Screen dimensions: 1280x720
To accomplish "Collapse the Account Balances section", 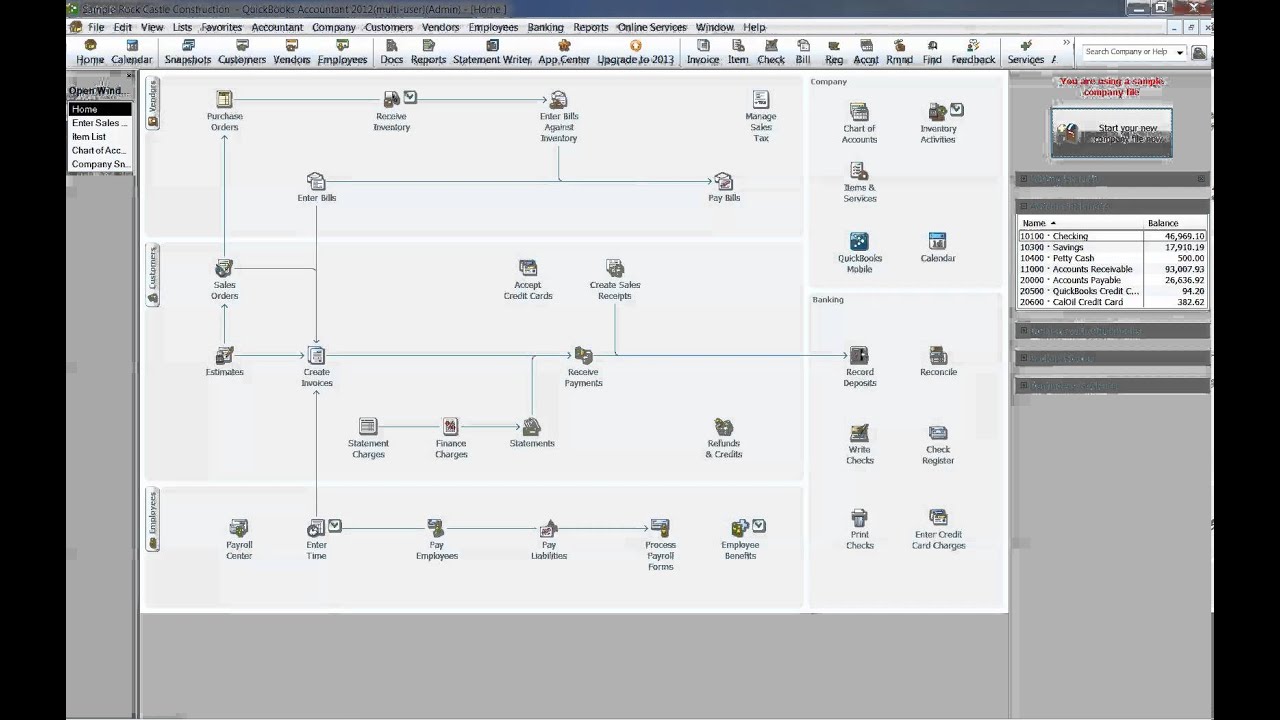I will (x=1023, y=206).
